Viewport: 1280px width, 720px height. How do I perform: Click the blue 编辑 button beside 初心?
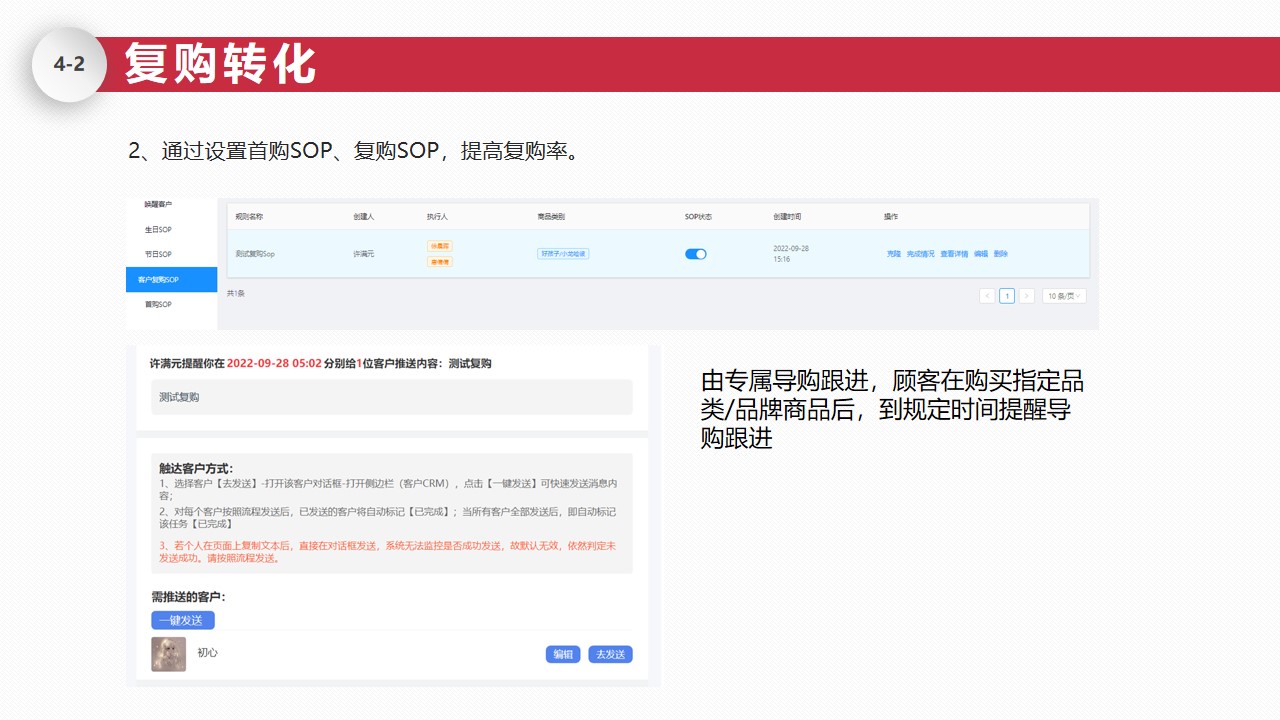[563, 655]
